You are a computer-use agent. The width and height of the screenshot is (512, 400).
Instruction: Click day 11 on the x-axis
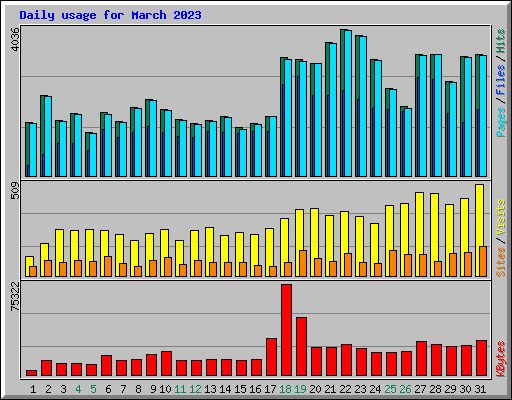coord(180,389)
